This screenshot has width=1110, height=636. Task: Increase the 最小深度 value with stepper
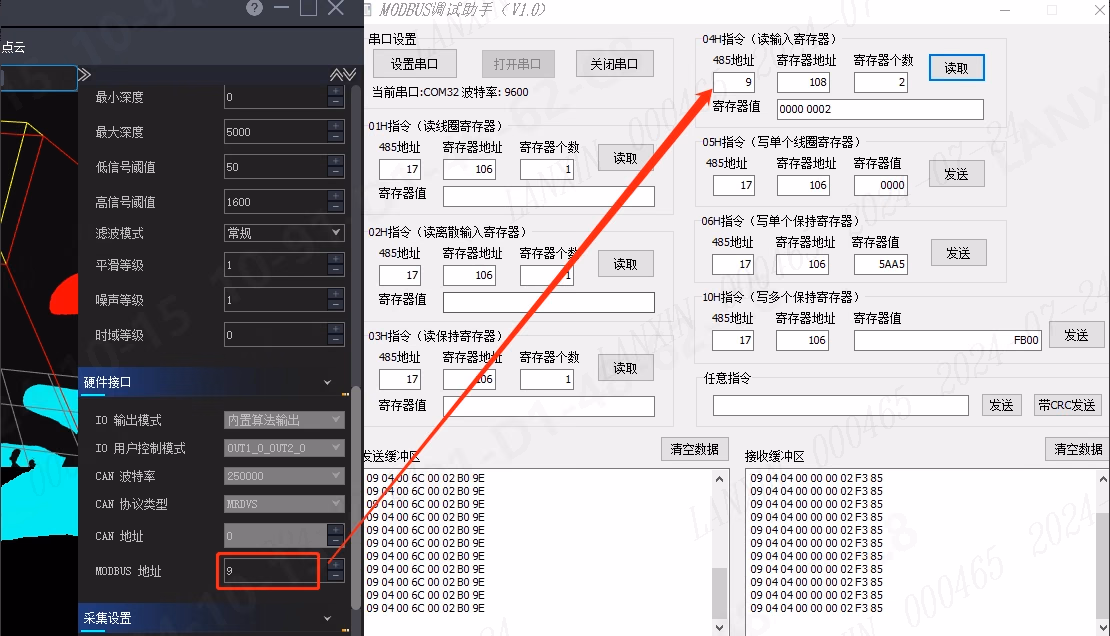(x=336, y=91)
